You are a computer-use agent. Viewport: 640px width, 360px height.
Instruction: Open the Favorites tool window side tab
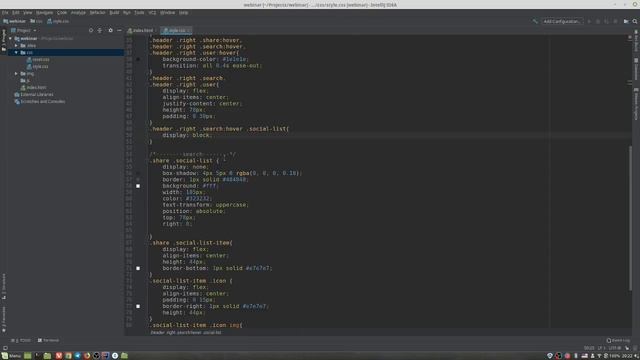coord(4,319)
